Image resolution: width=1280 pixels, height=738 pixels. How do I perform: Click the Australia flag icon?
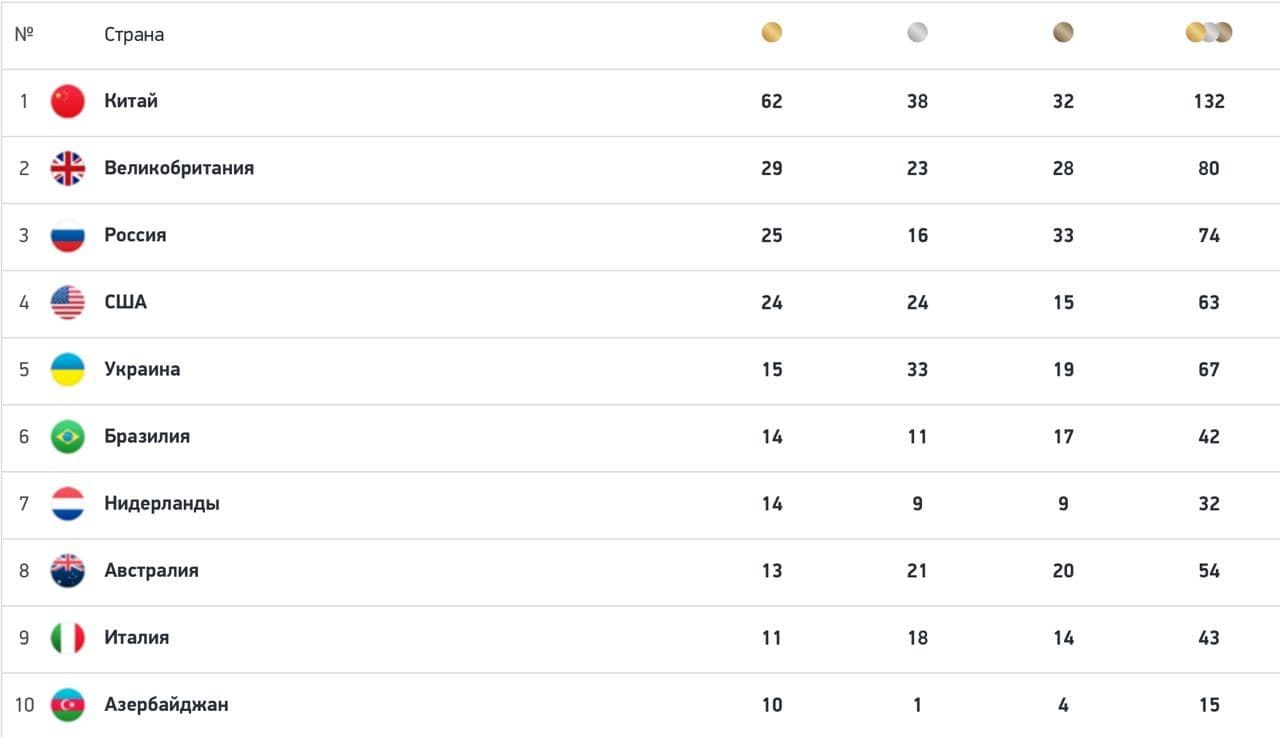click(x=68, y=570)
